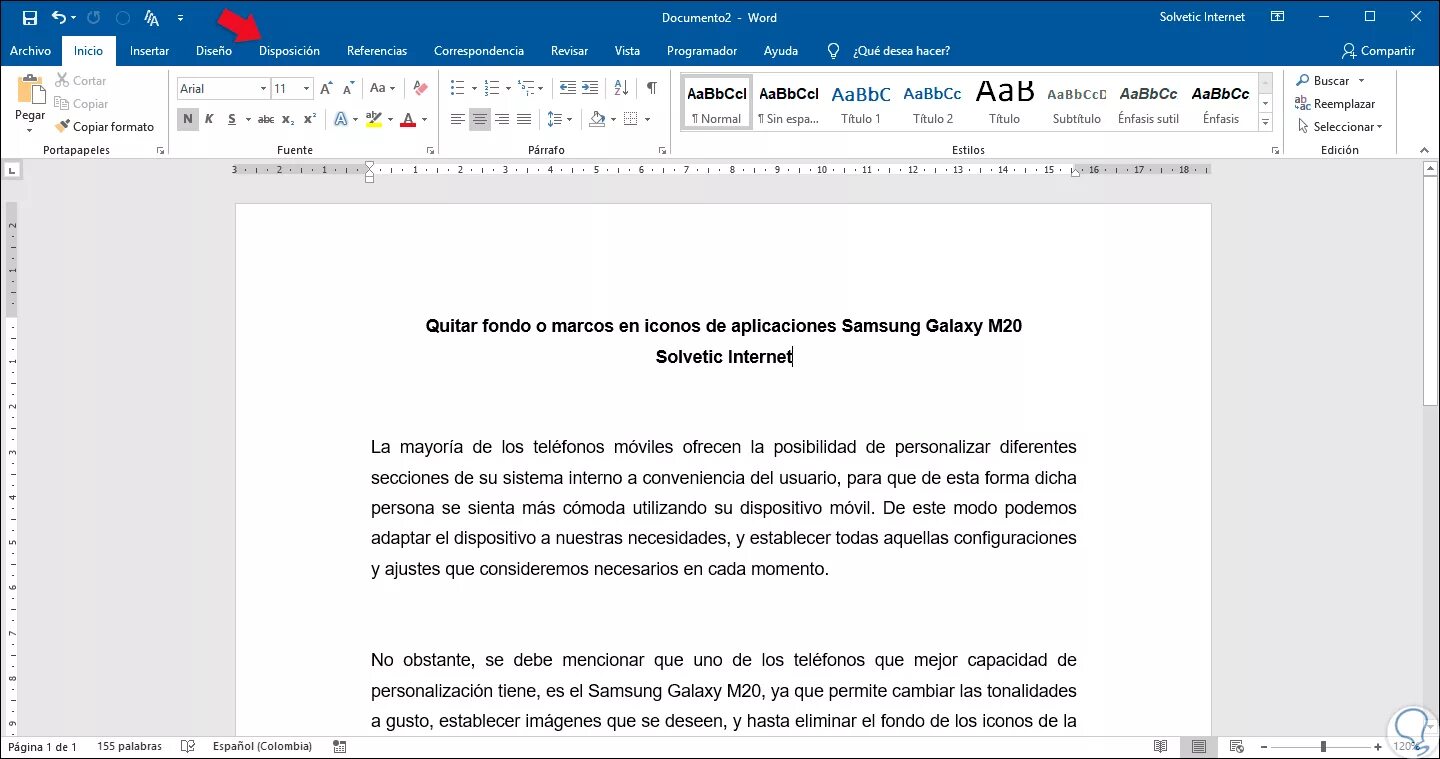Decrease paragraph indent
The height and width of the screenshot is (759, 1440).
click(x=567, y=88)
